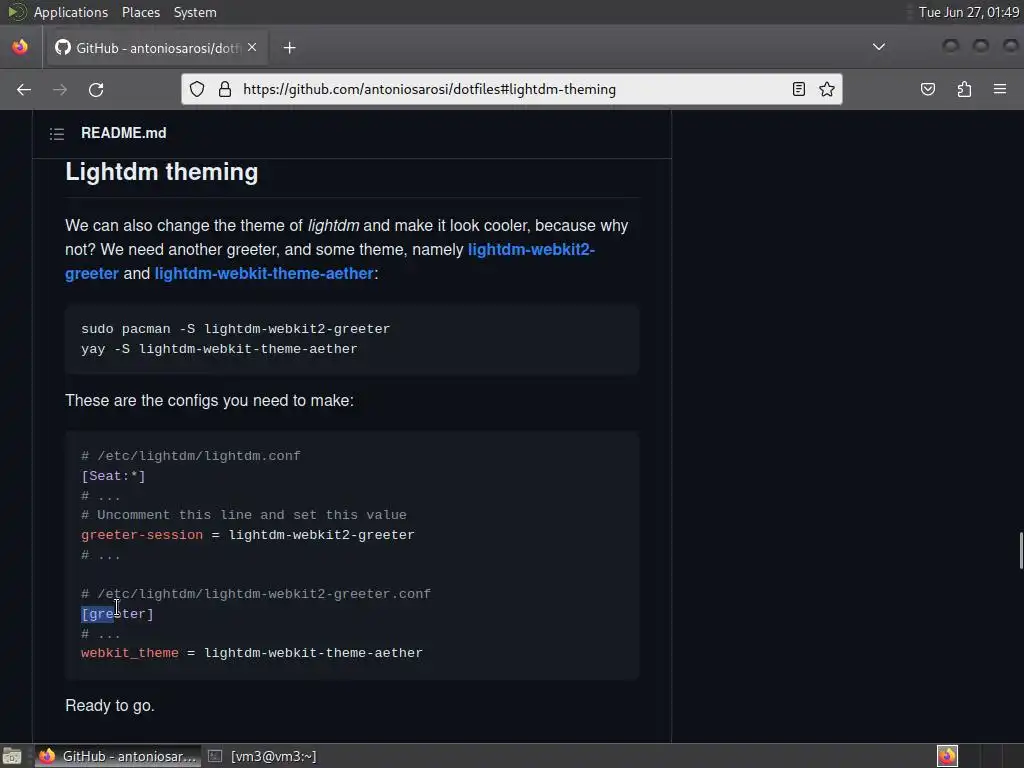
Task: Open Firefox hamburger application menu
Action: point(1000,89)
